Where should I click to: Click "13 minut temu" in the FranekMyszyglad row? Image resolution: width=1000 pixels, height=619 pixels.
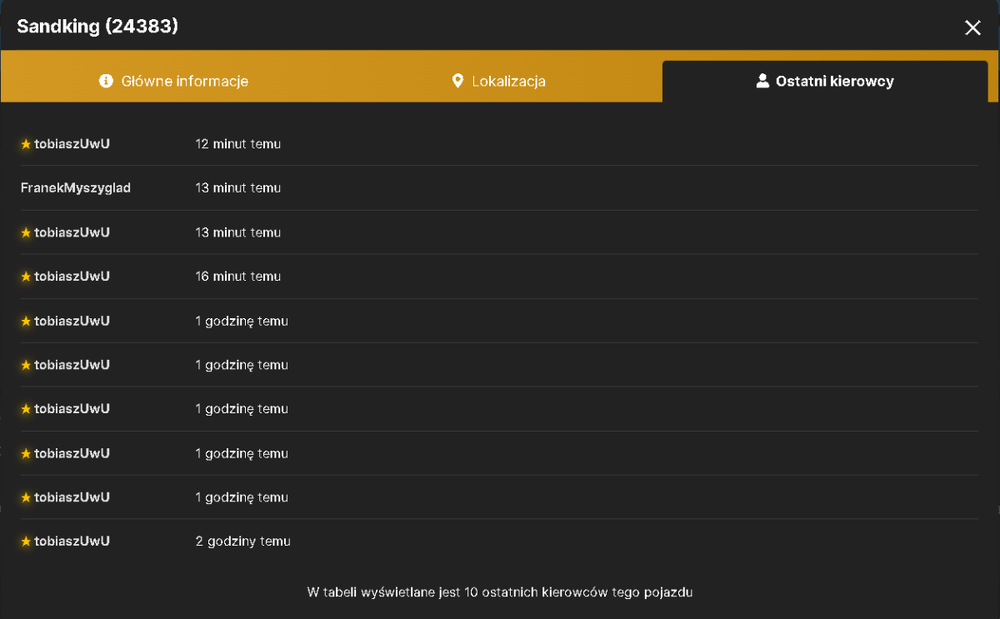(238, 188)
